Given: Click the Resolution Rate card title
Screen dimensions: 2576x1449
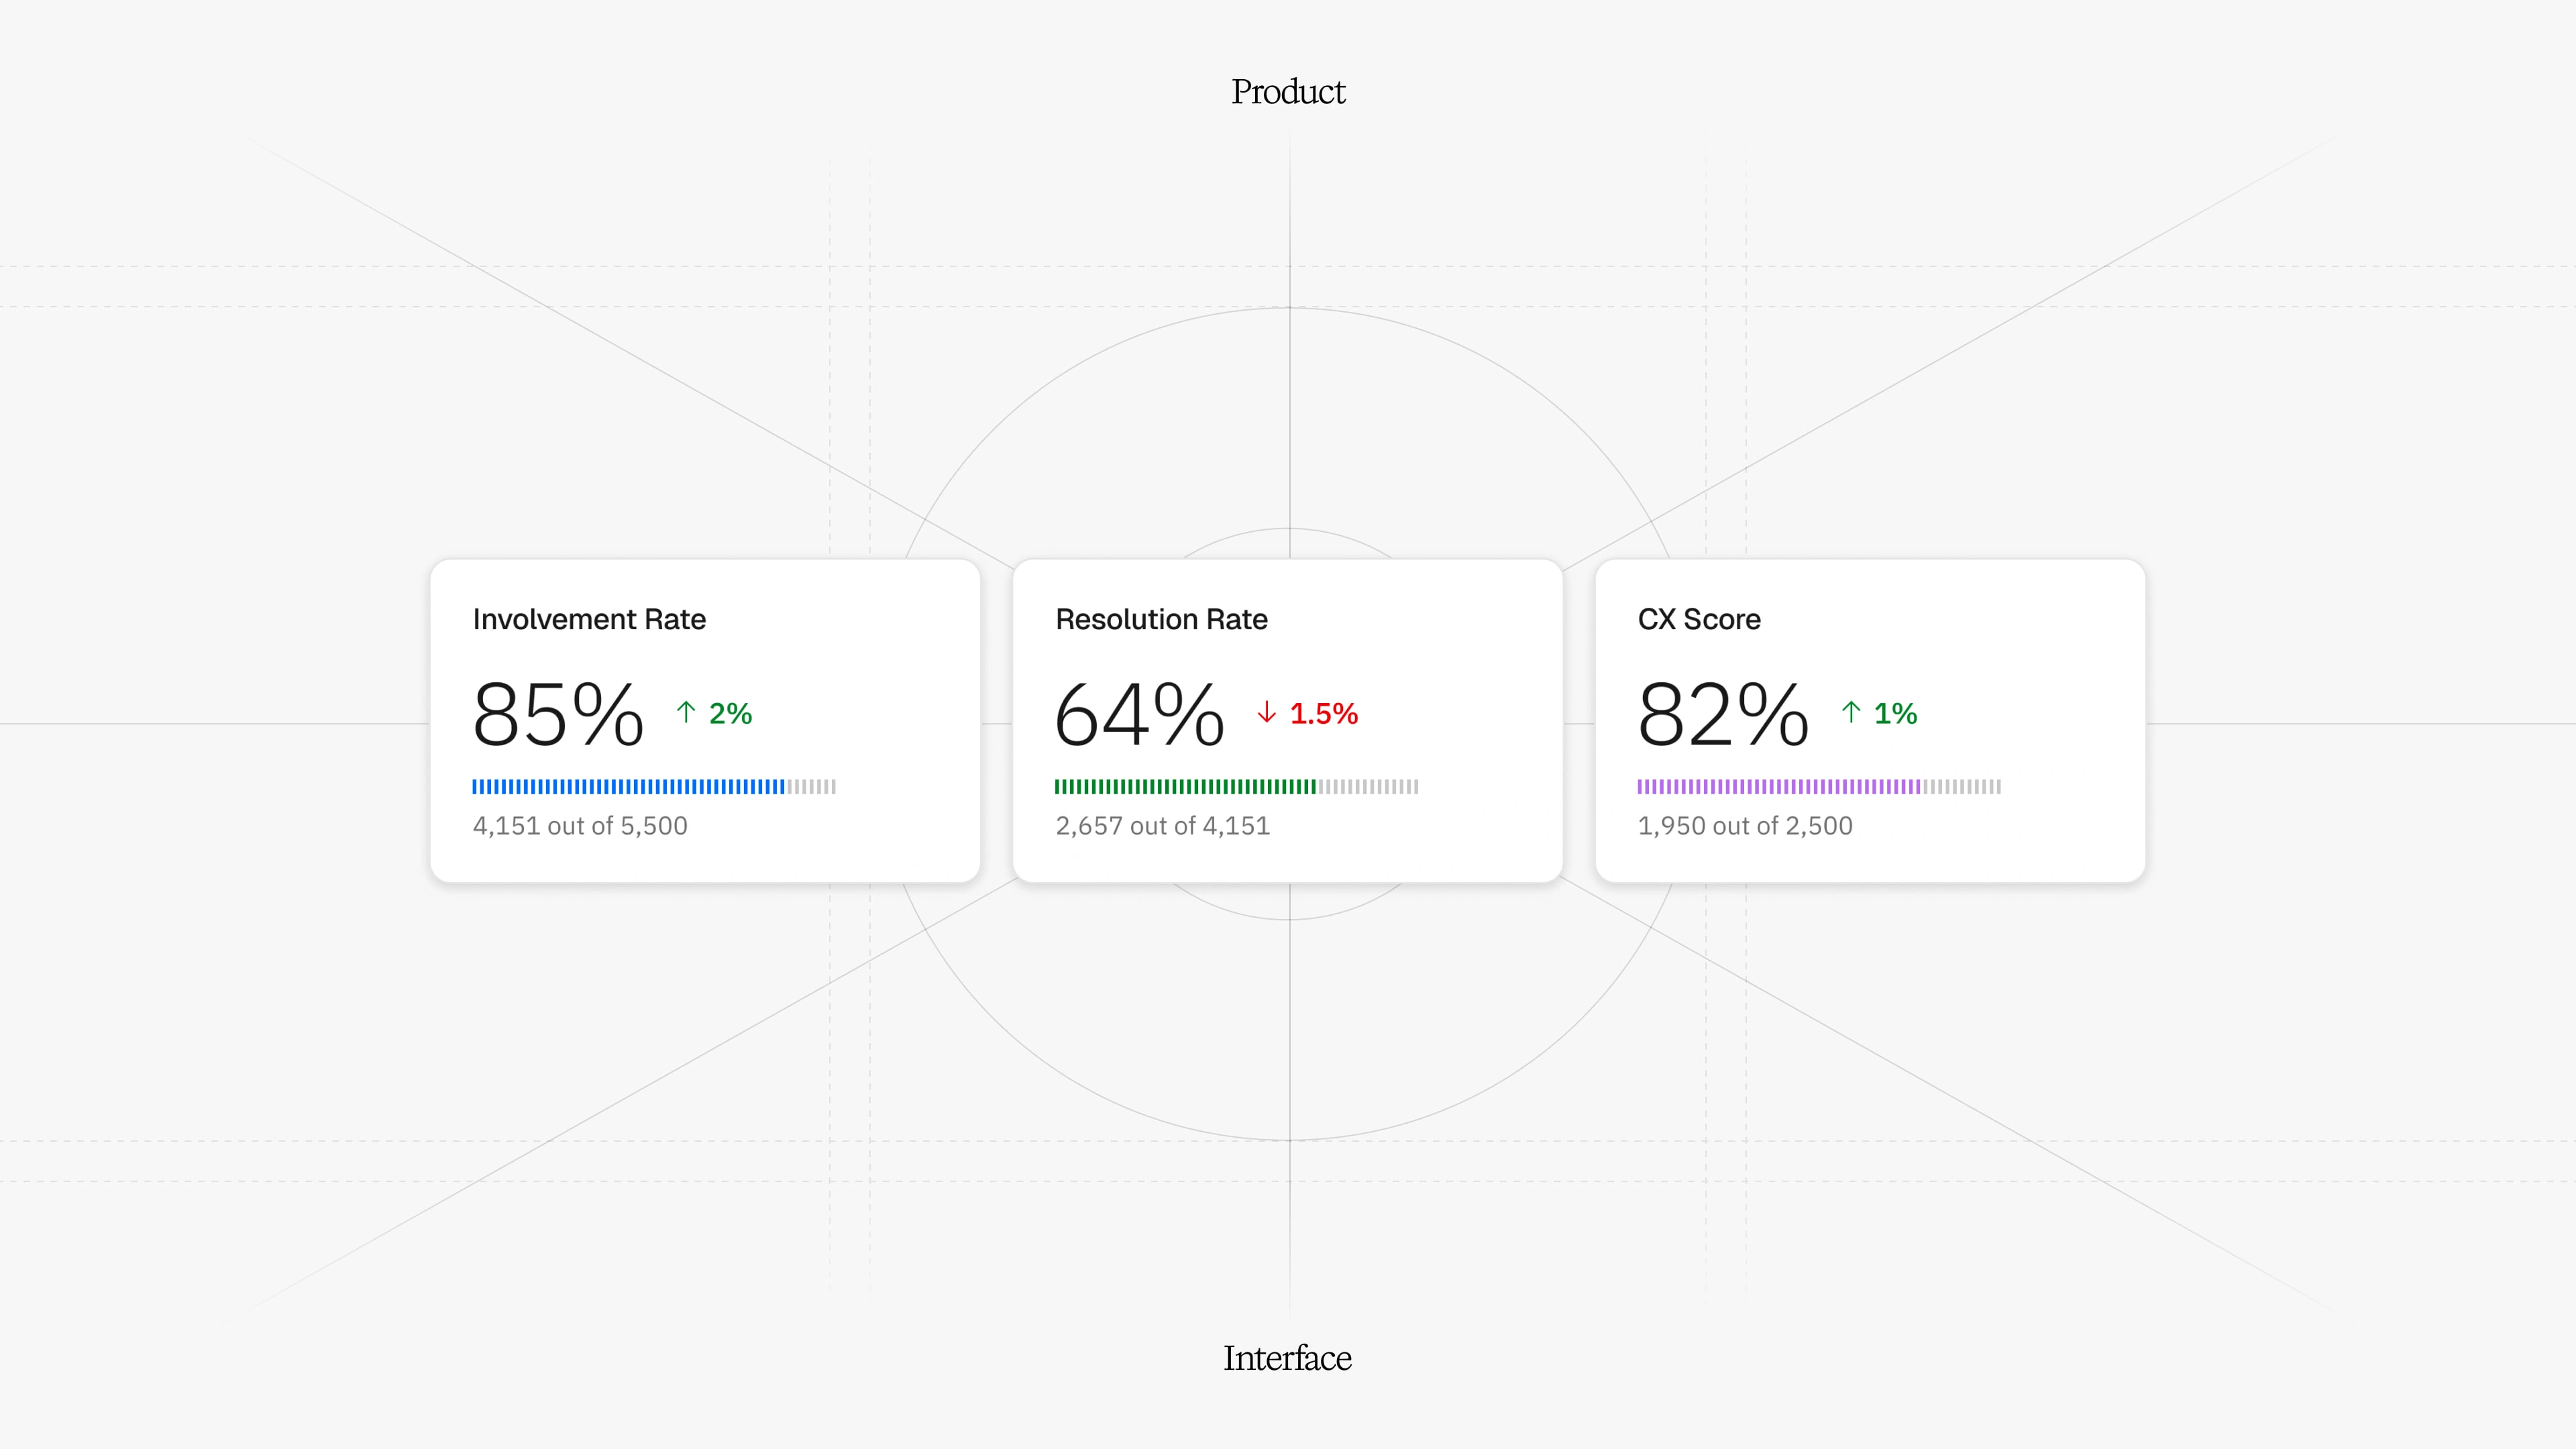Looking at the screenshot, I should tap(1161, 620).
